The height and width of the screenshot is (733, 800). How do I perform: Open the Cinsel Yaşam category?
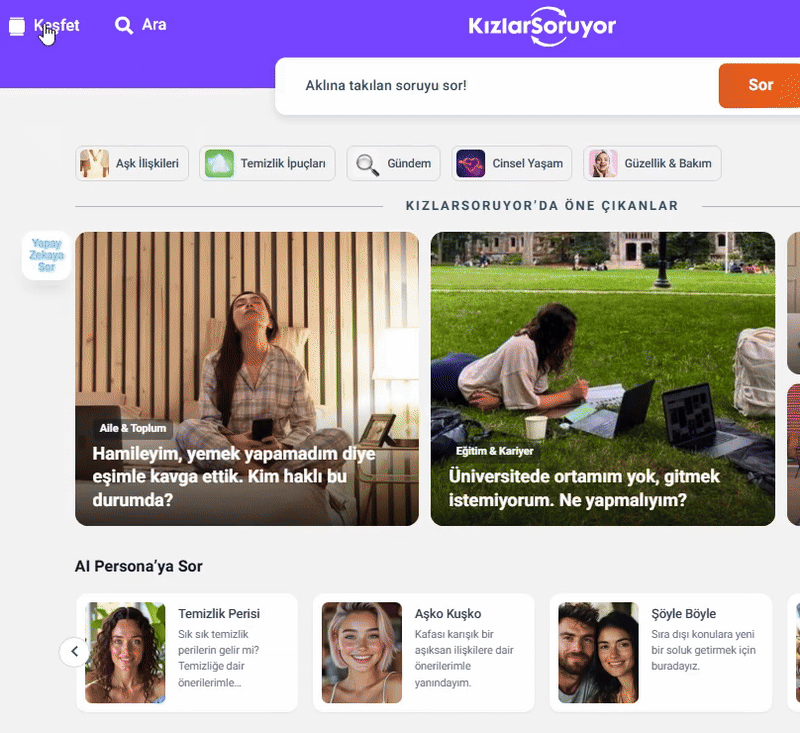tap(512, 163)
